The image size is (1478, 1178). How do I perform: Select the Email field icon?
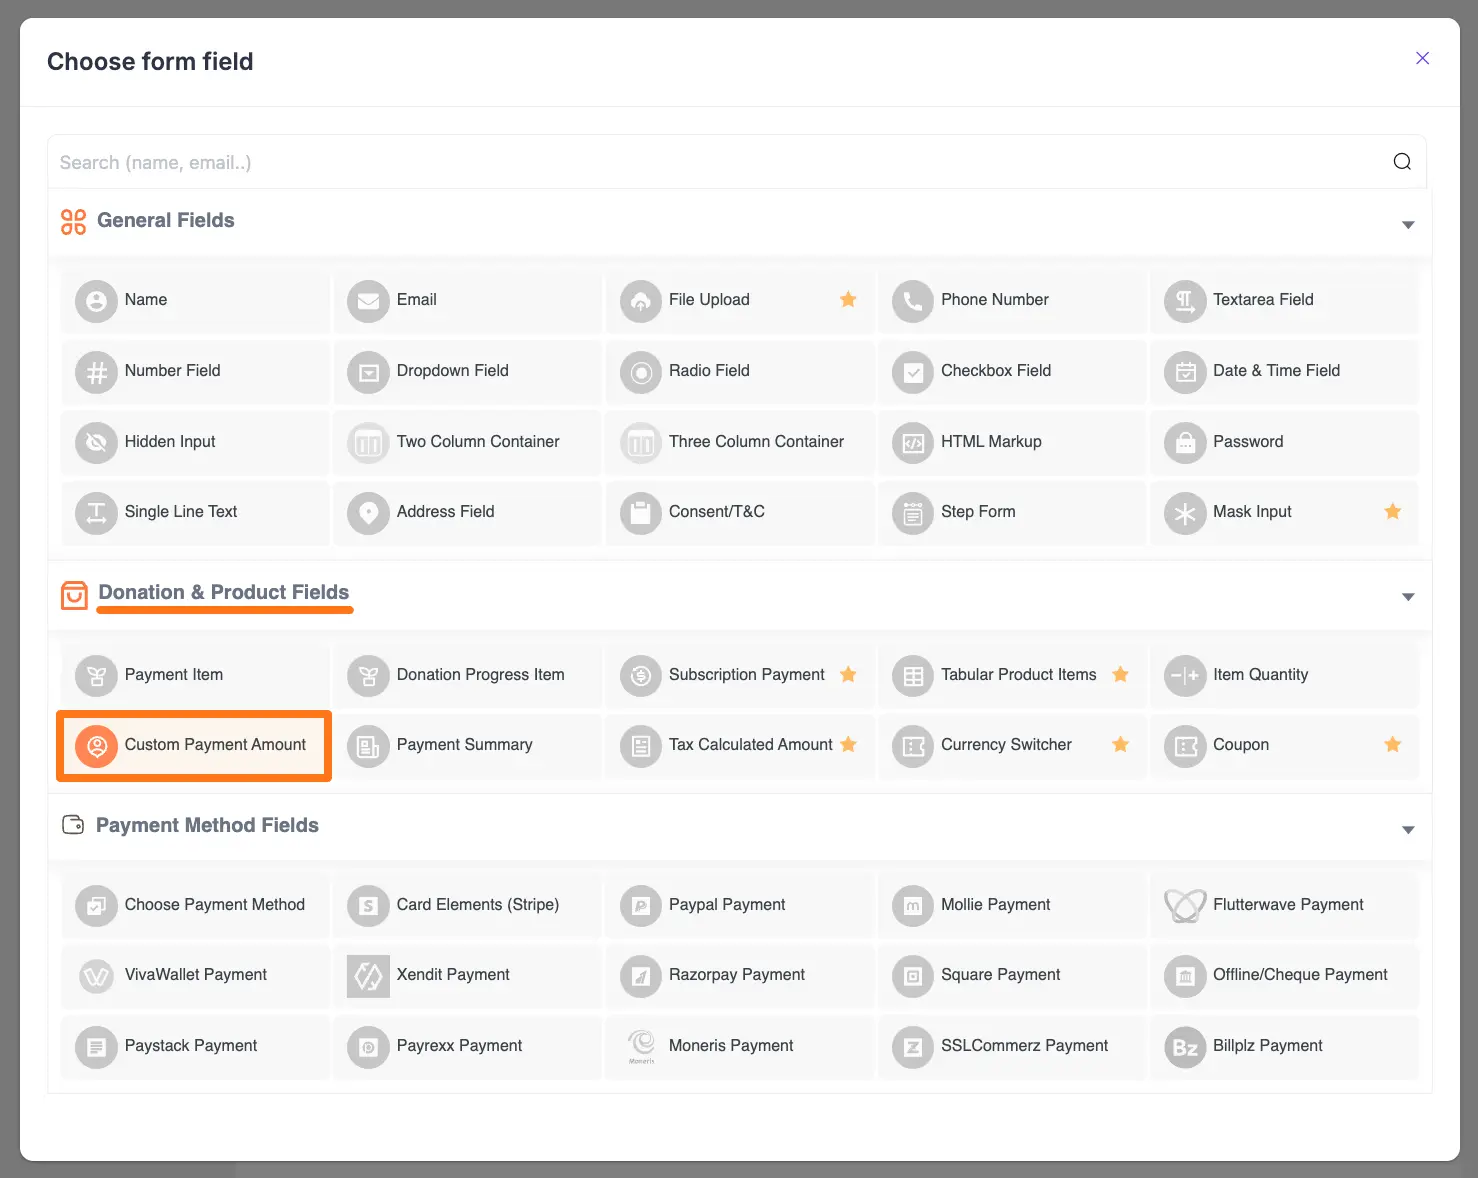click(368, 300)
